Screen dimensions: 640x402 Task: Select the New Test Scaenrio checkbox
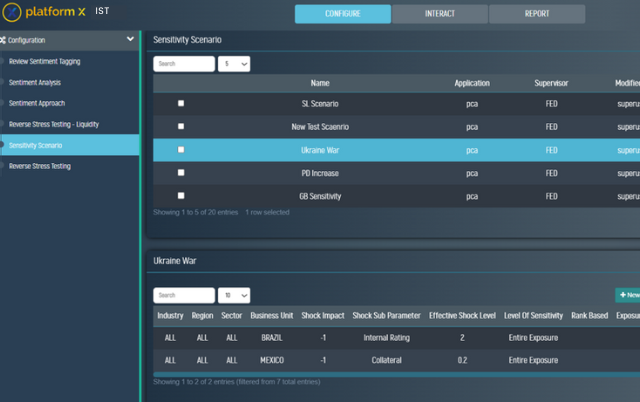tap(181, 126)
